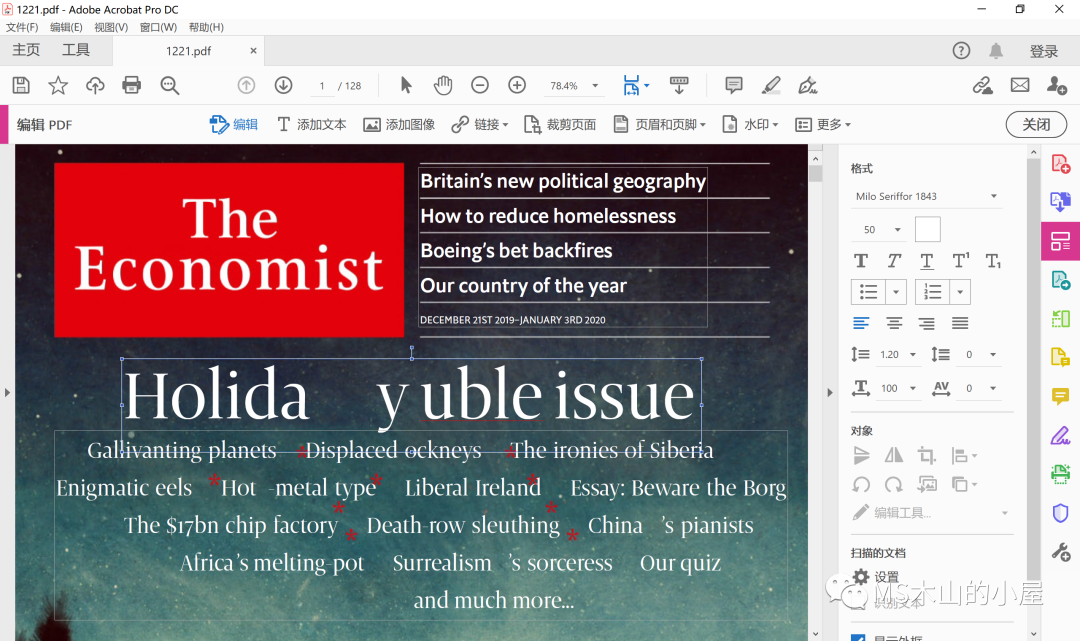The width and height of the screenshot is (1080, 641).
Task: Send file by email envelope icon
Action: click(1020, 85)
